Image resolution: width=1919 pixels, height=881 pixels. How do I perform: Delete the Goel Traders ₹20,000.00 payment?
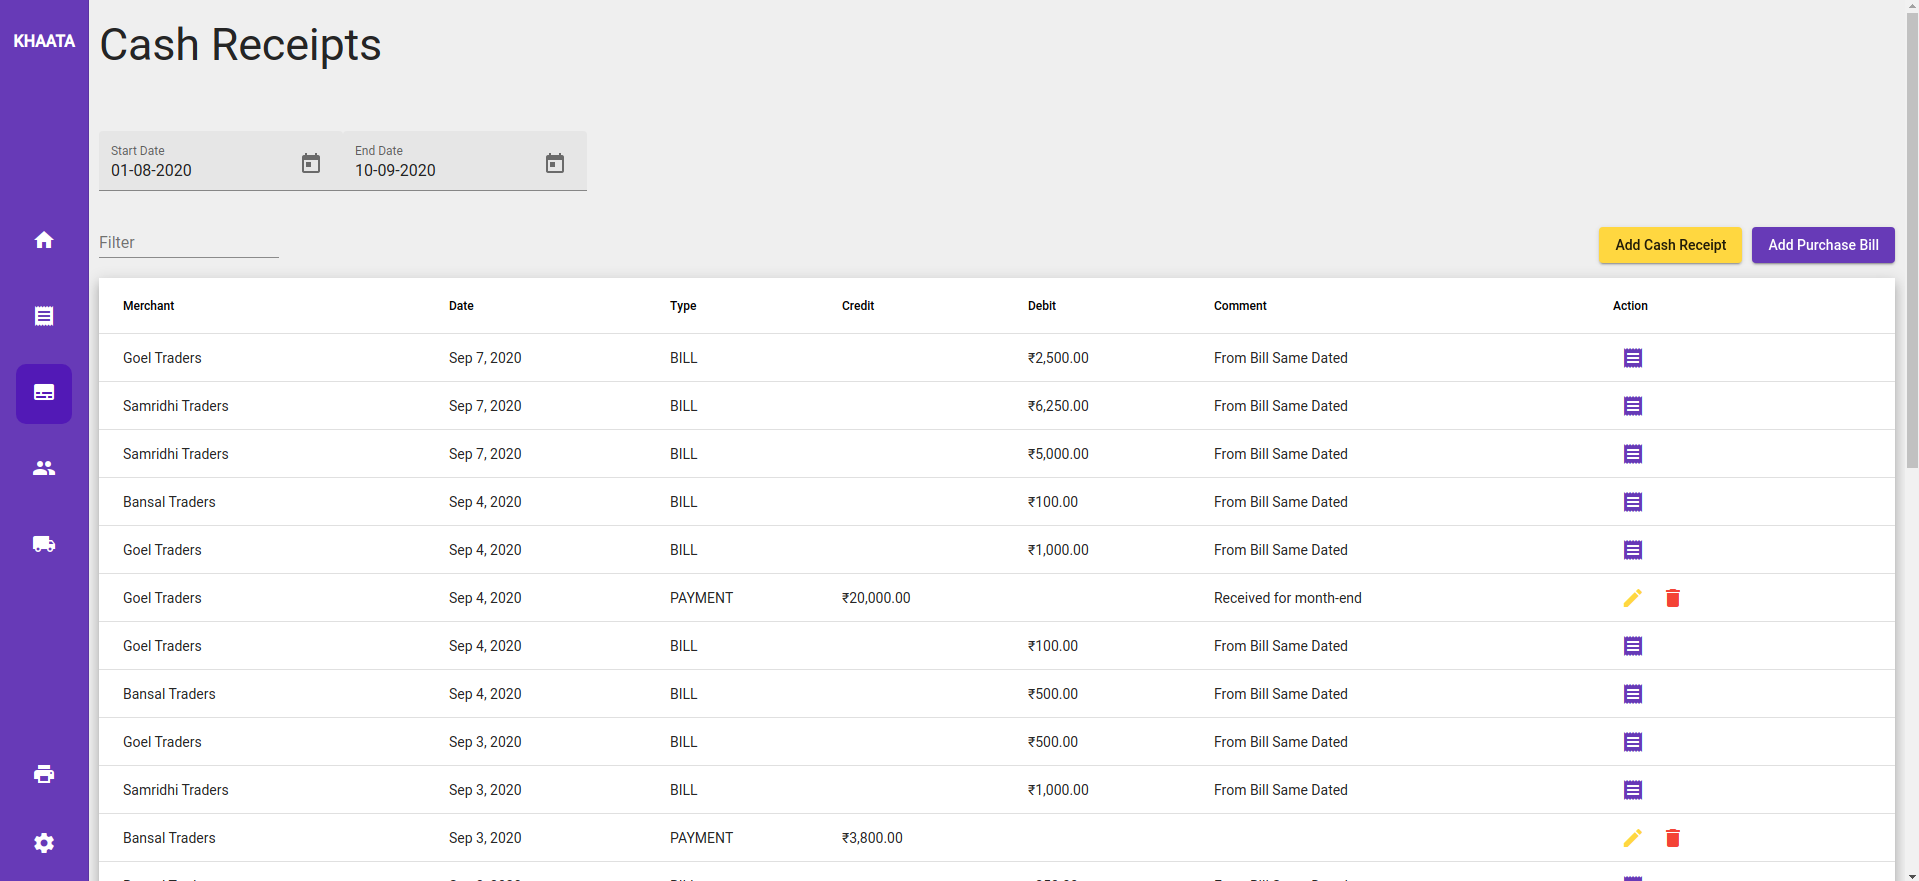pyautogui.click(x=1673, y=598)
